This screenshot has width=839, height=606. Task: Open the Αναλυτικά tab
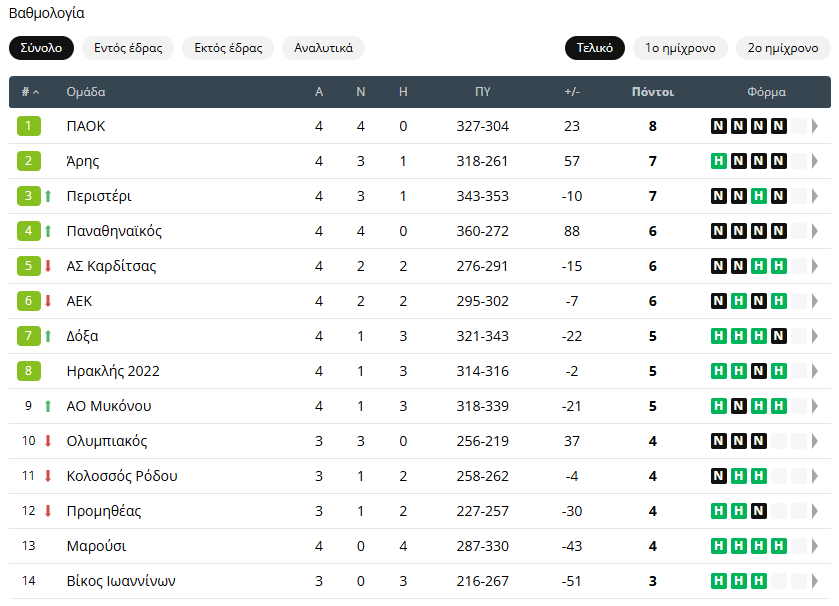tap(323, 48)
